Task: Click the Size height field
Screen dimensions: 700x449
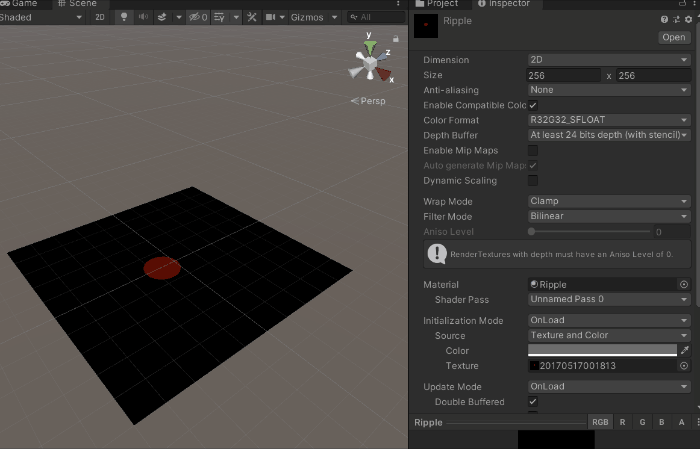Action: [654, 75]
